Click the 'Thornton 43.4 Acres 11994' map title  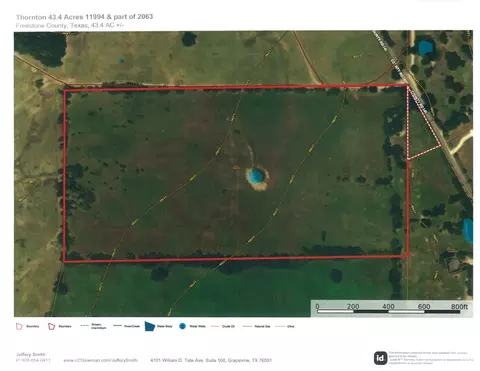(x=85, y=17)
